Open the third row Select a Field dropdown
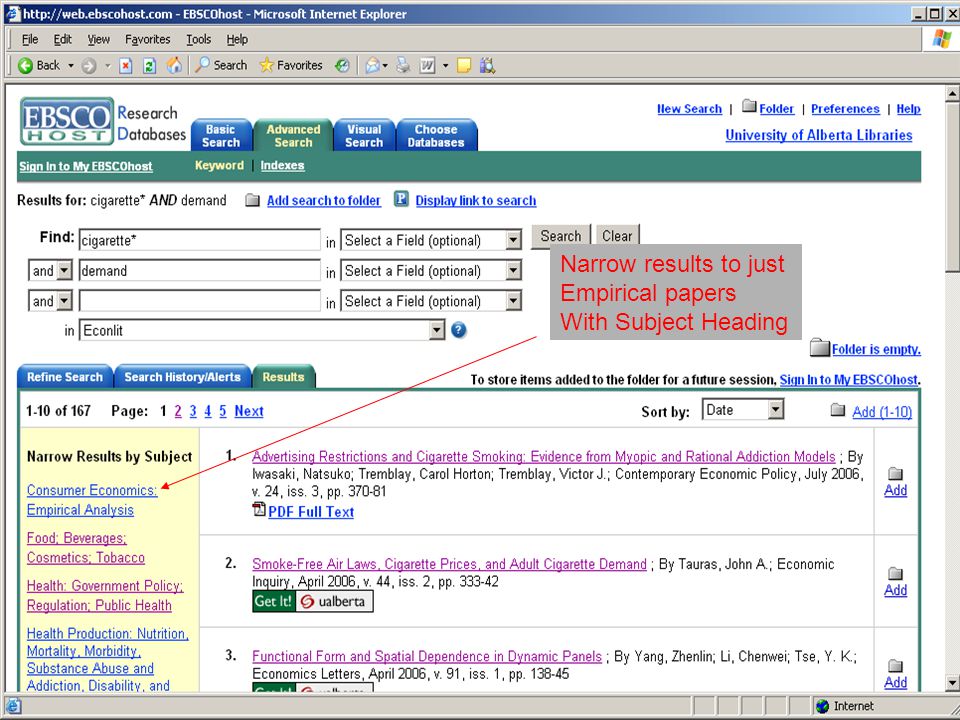The image size is (960, 720). click(431, 301)
